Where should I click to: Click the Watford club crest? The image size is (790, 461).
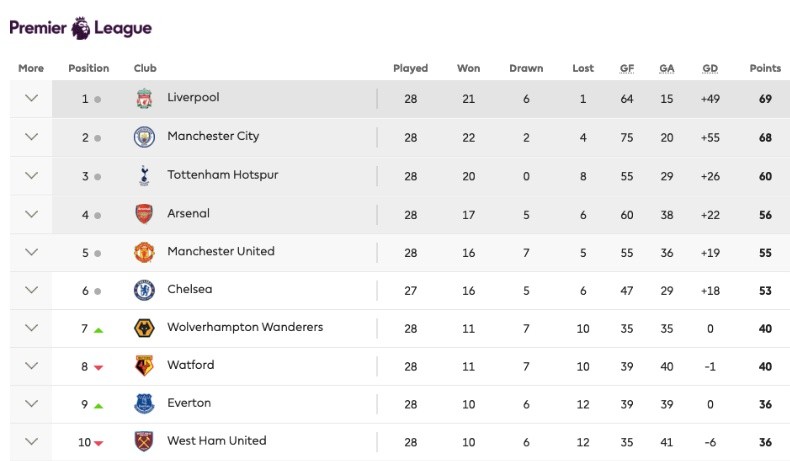pyautogui.click(x=144, y=366)
